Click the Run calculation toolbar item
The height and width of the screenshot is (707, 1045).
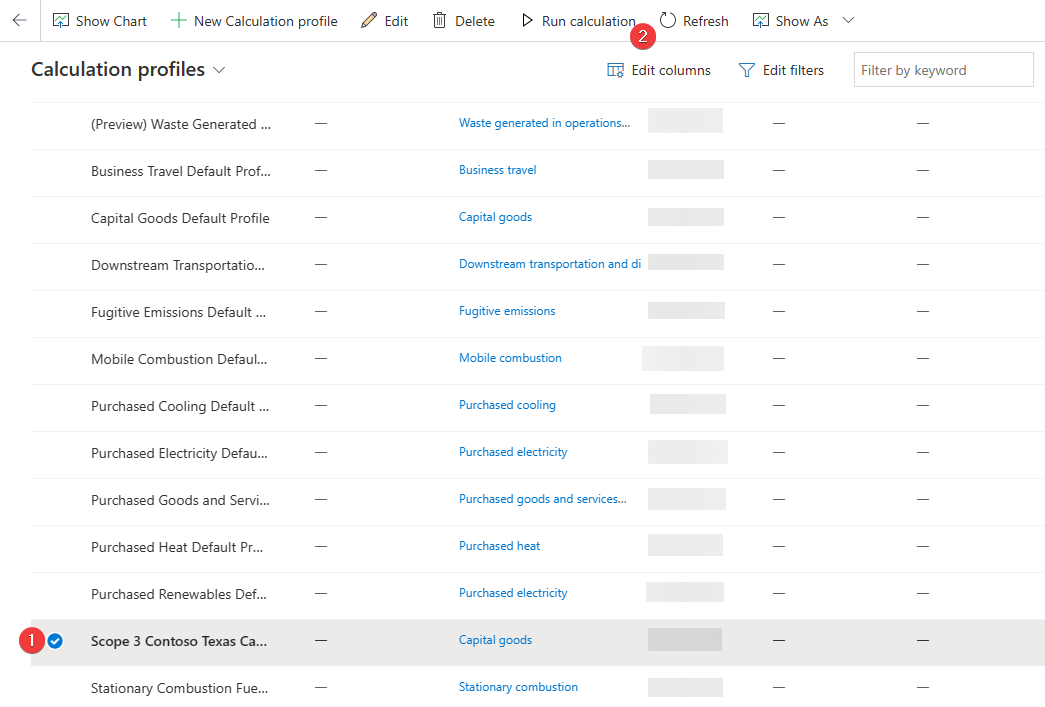[x=578, y=20]
